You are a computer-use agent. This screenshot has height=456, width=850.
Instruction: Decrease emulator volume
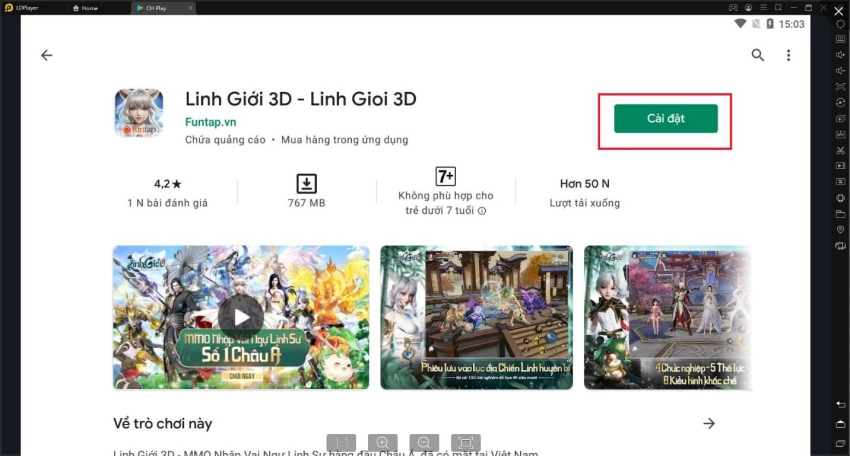coord(840,70)
